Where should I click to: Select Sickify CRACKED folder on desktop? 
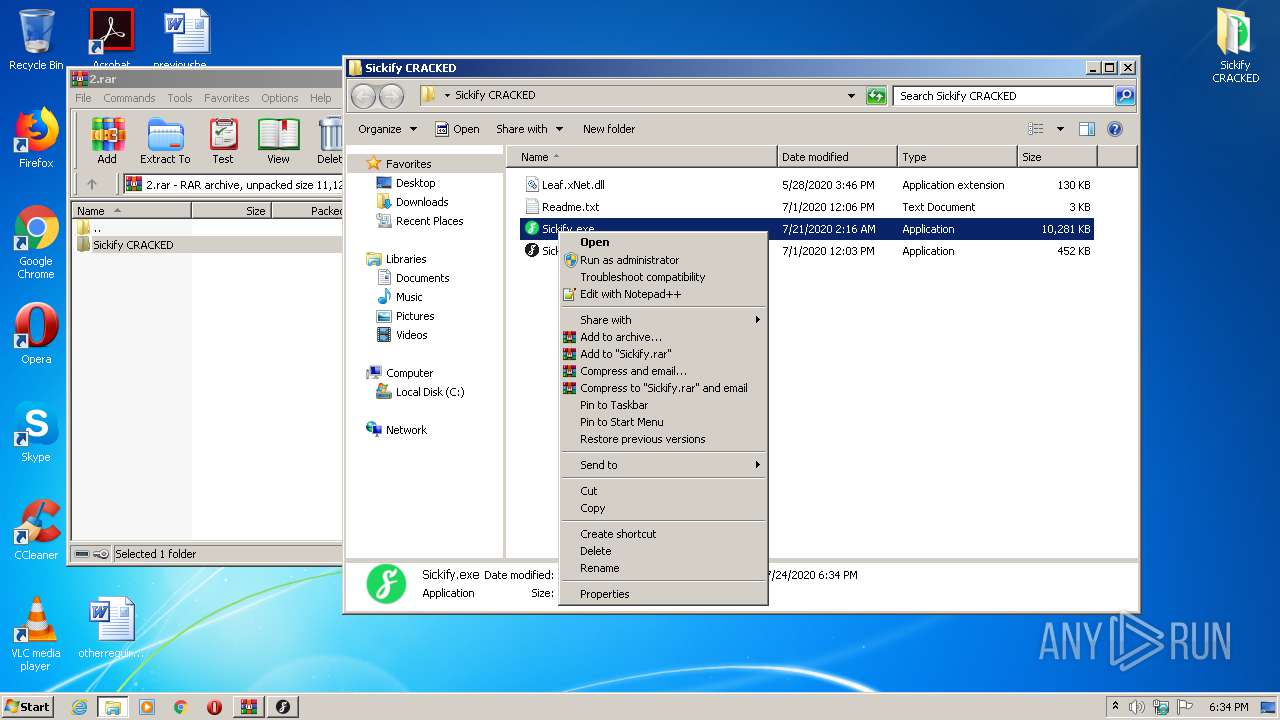[1236, 45]
